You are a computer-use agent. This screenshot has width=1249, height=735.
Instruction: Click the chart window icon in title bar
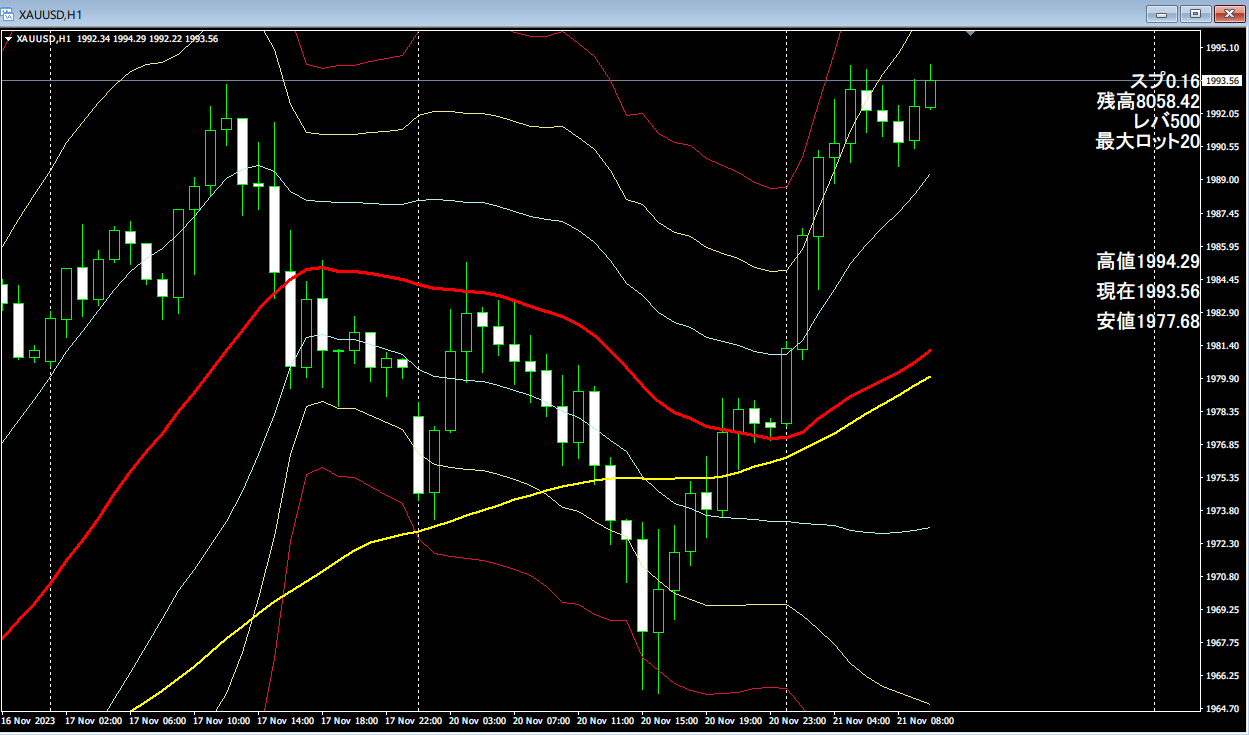tap(9, 13)
